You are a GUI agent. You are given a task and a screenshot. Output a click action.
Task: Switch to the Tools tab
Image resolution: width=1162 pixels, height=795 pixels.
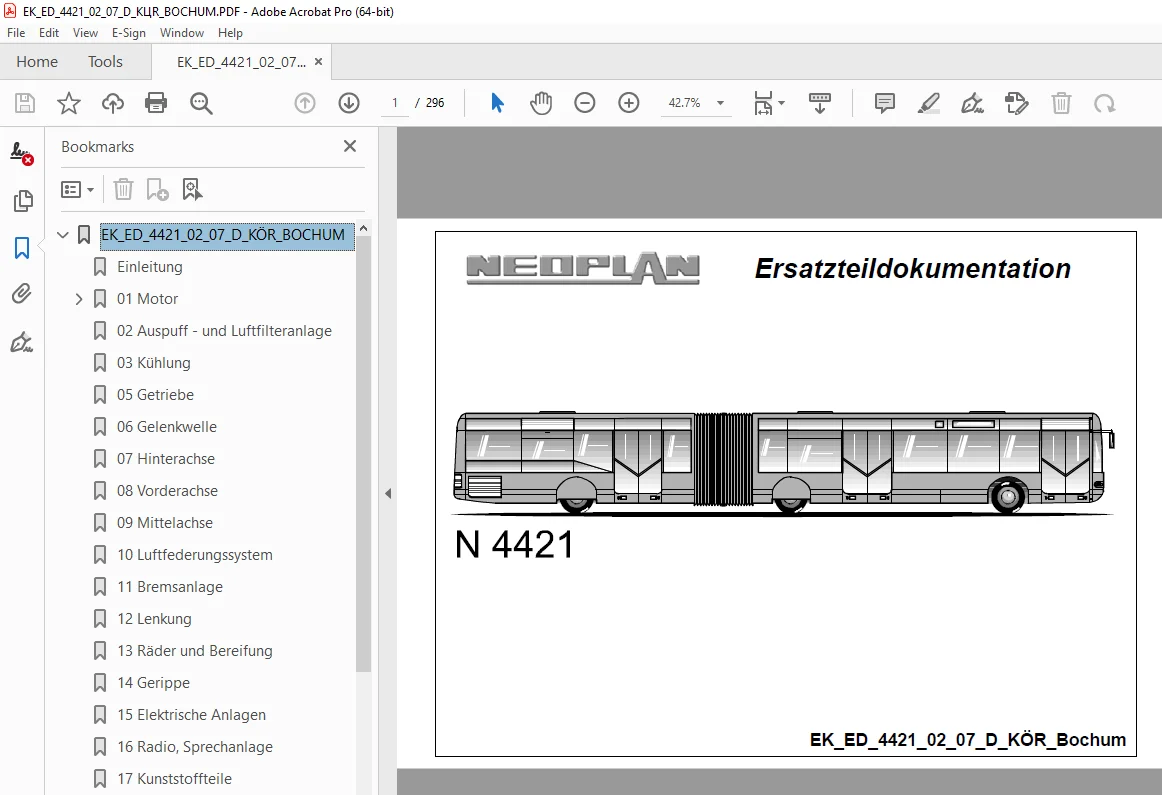pyautogui.click(x=105, y=61)
